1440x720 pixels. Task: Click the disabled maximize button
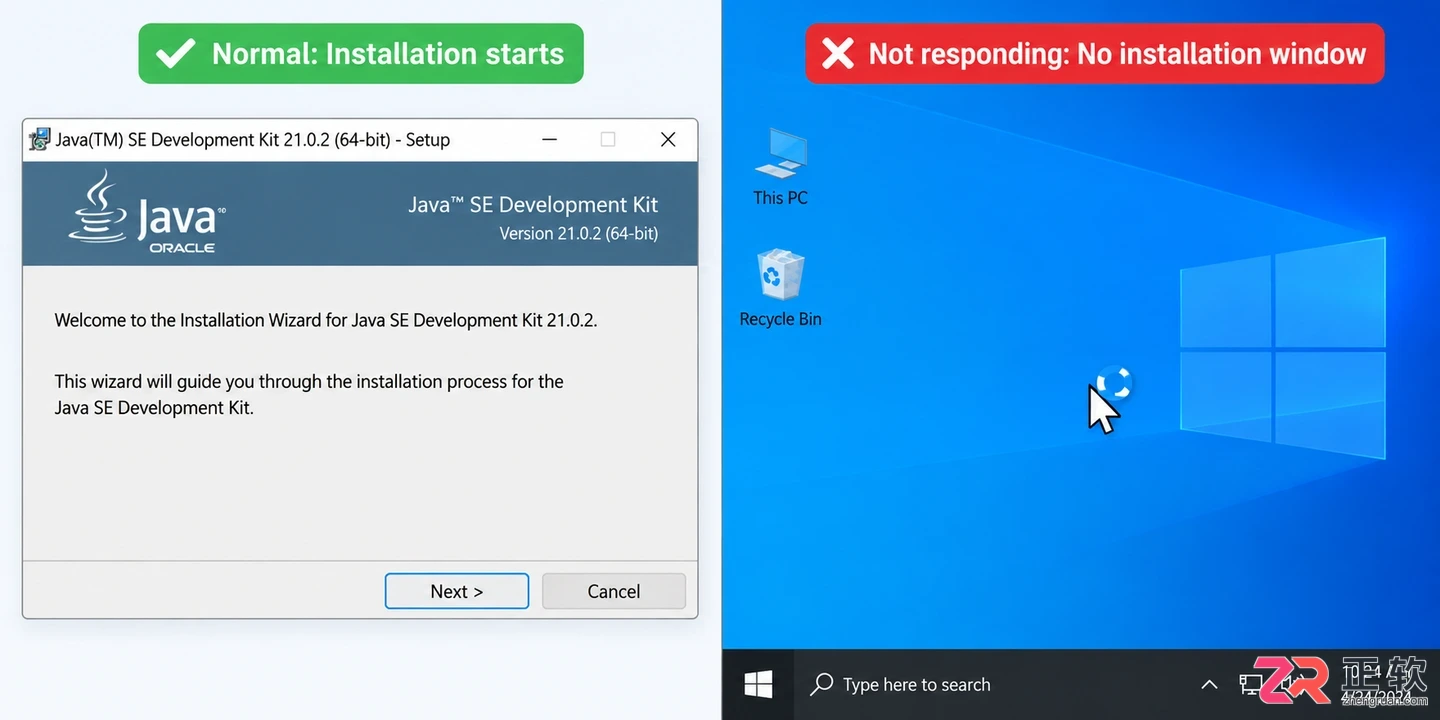point(608,140)
